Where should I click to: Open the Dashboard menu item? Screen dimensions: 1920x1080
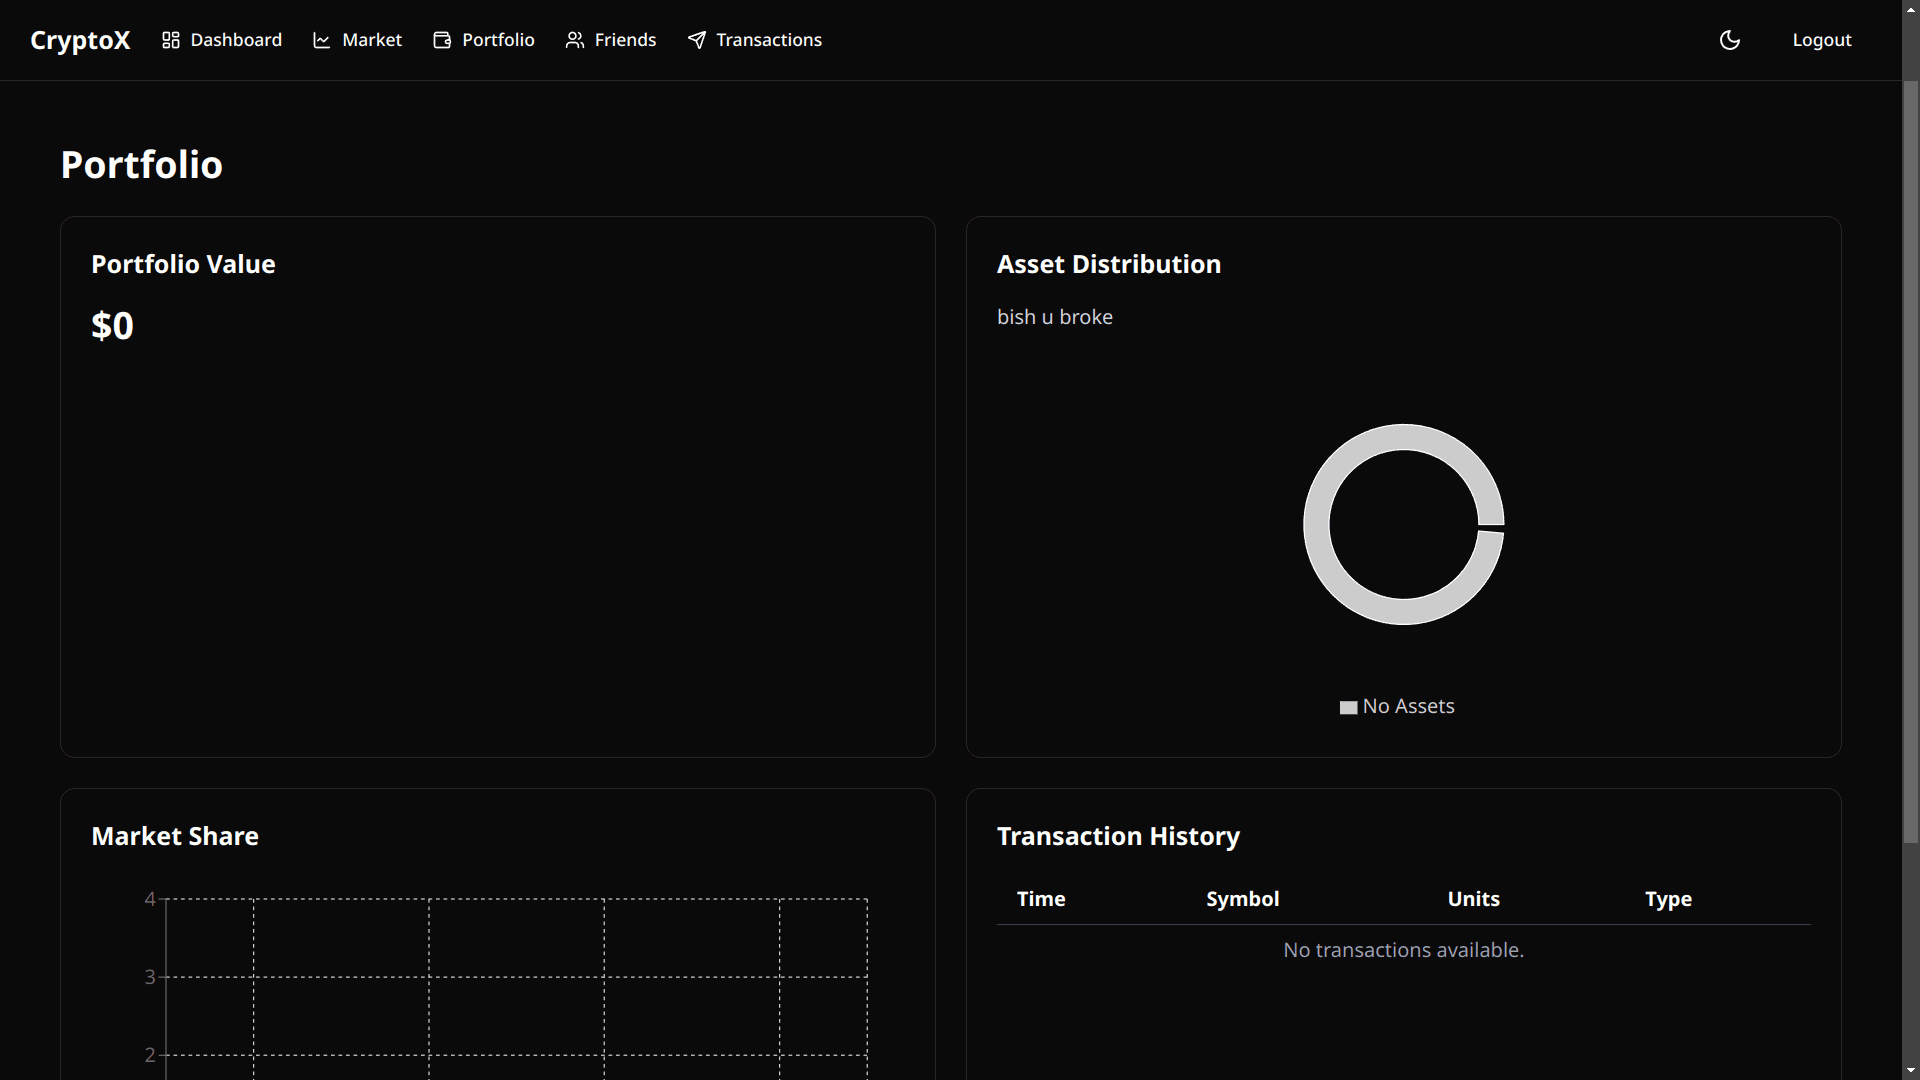click(x=236, y=40)
